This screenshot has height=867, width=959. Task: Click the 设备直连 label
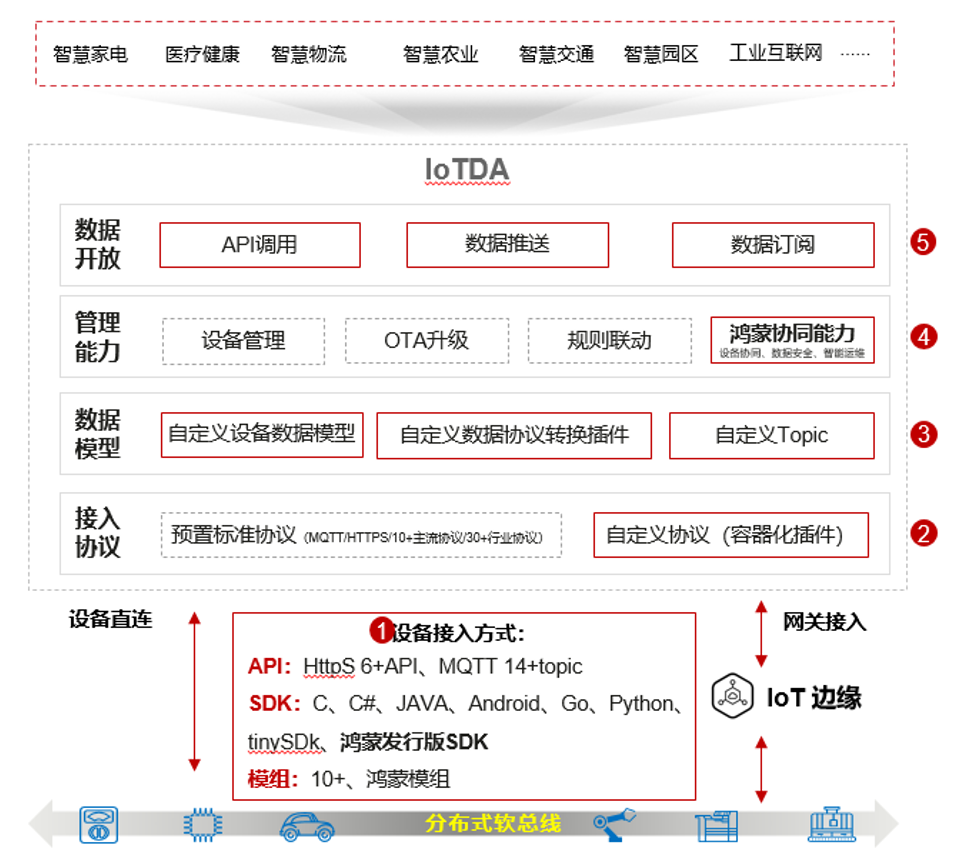[x=111, y=619]
